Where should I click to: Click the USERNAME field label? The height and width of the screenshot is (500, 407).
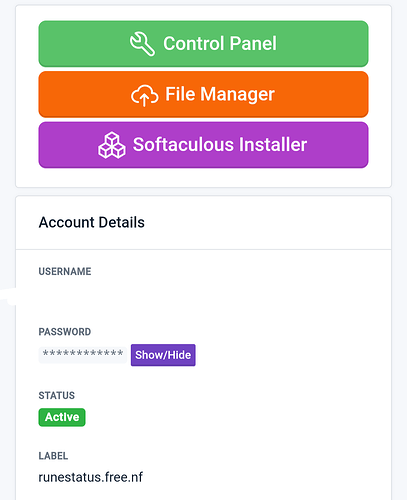pyautogui.click(x=65, y=271)
